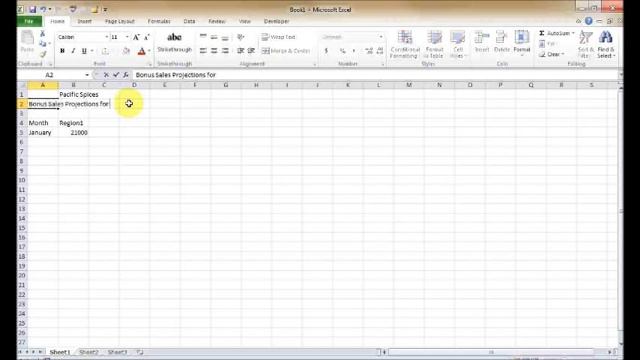Viewport: 640px width, 360px height.
Task: Select cell containing 21000
Action: pos(73,133)
